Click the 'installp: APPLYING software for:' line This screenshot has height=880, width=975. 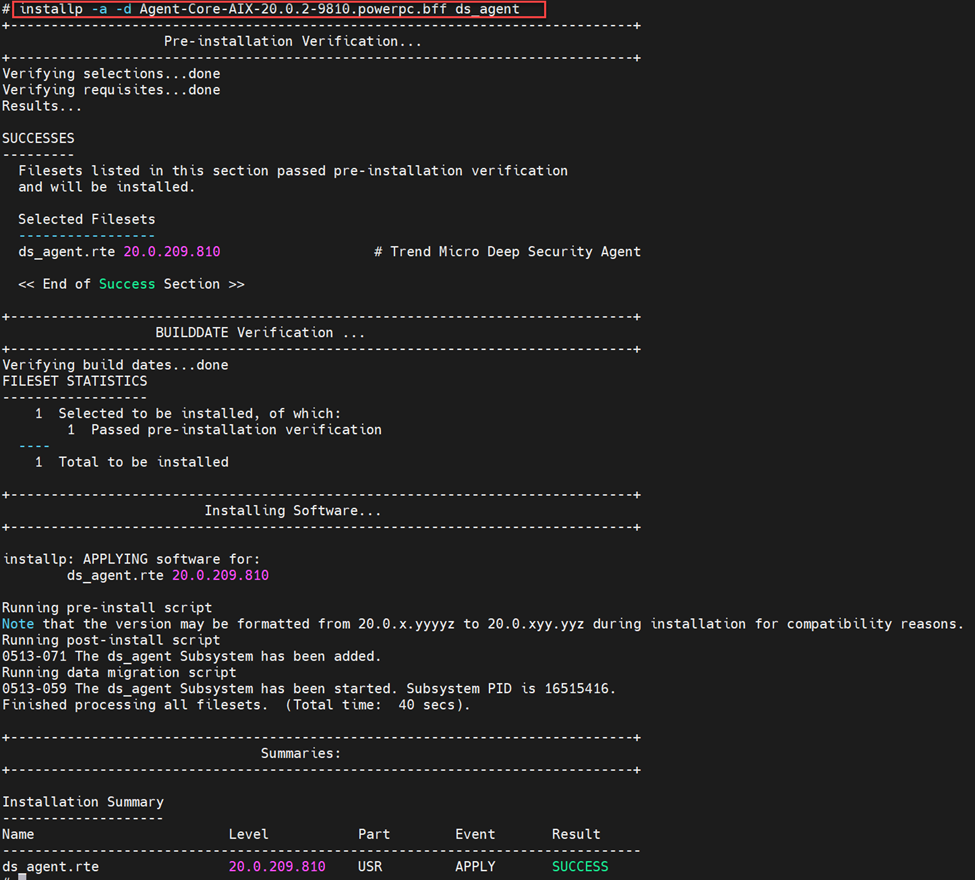[131, 559]
